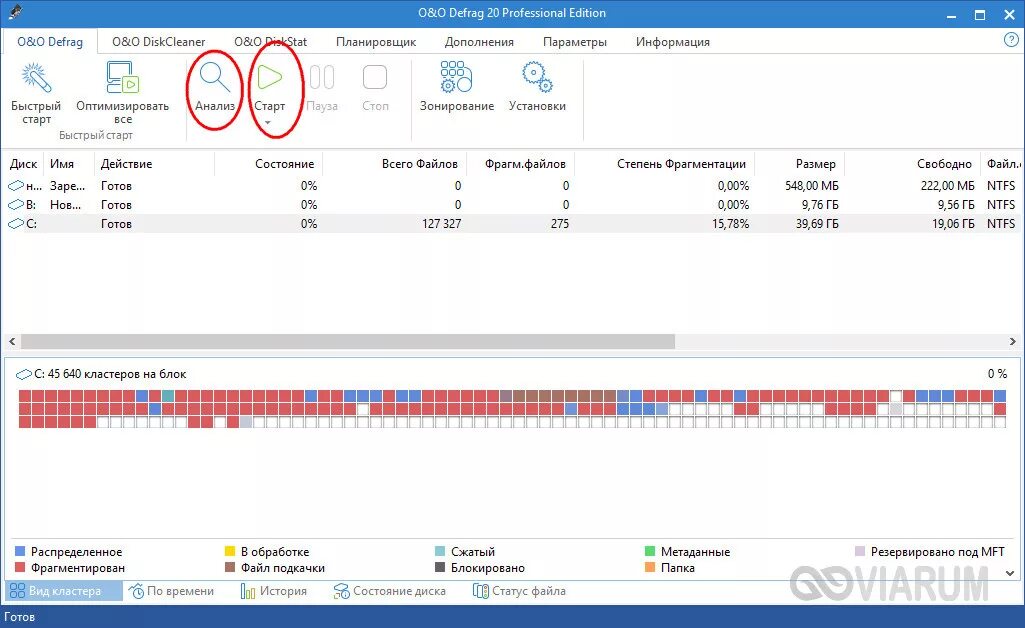The width and height of the screenshot is (1025, 628).
Task: Open the Дополнения tab
Action: click(479, 42)
